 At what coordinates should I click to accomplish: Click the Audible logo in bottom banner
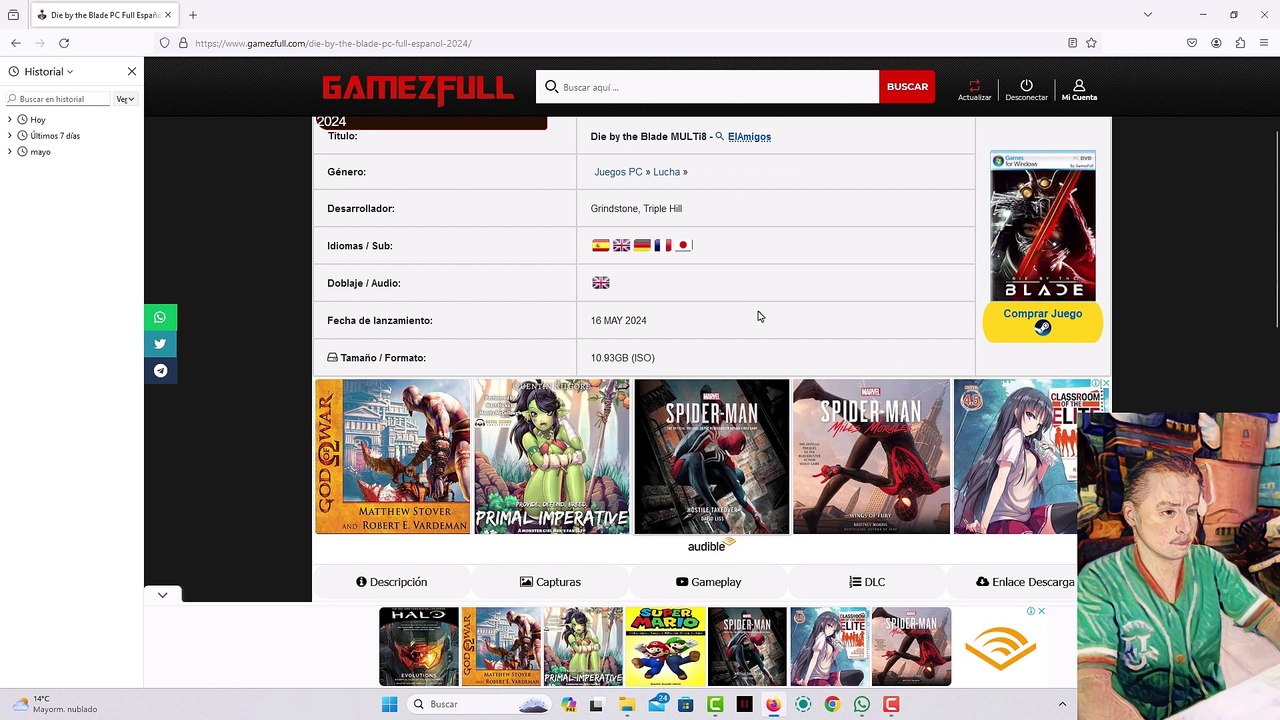(1000, 647)
